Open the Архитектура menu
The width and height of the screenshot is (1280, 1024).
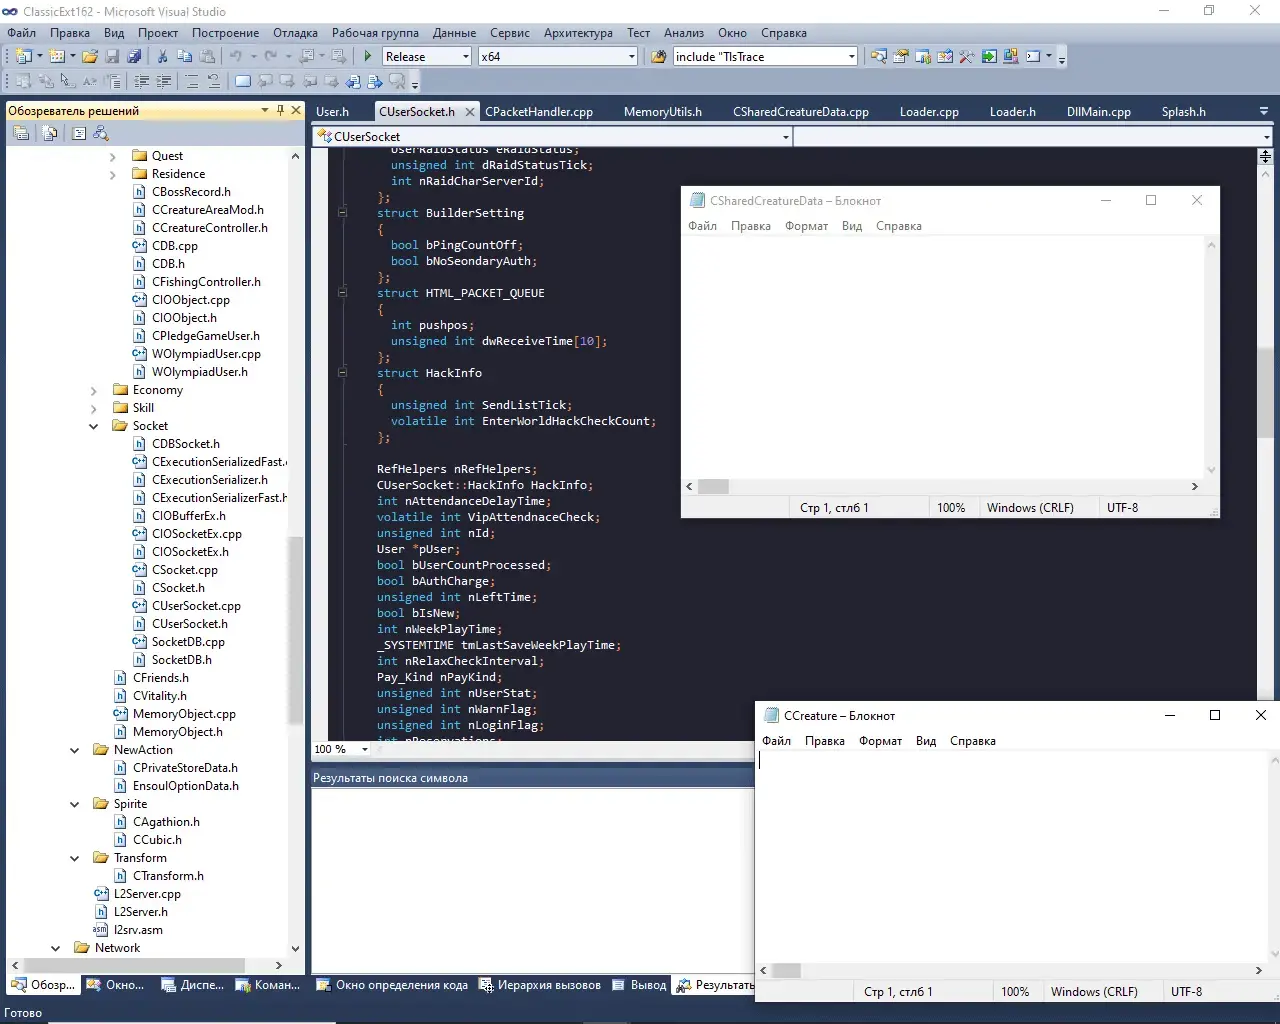click(x=578, y=33)
